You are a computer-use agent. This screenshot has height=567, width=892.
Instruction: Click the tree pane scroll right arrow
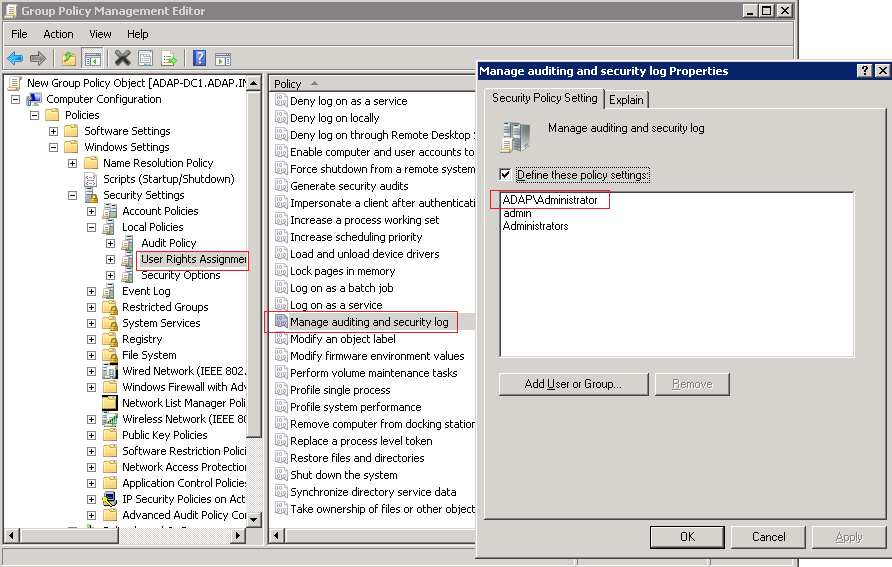(x=238, y=535)
